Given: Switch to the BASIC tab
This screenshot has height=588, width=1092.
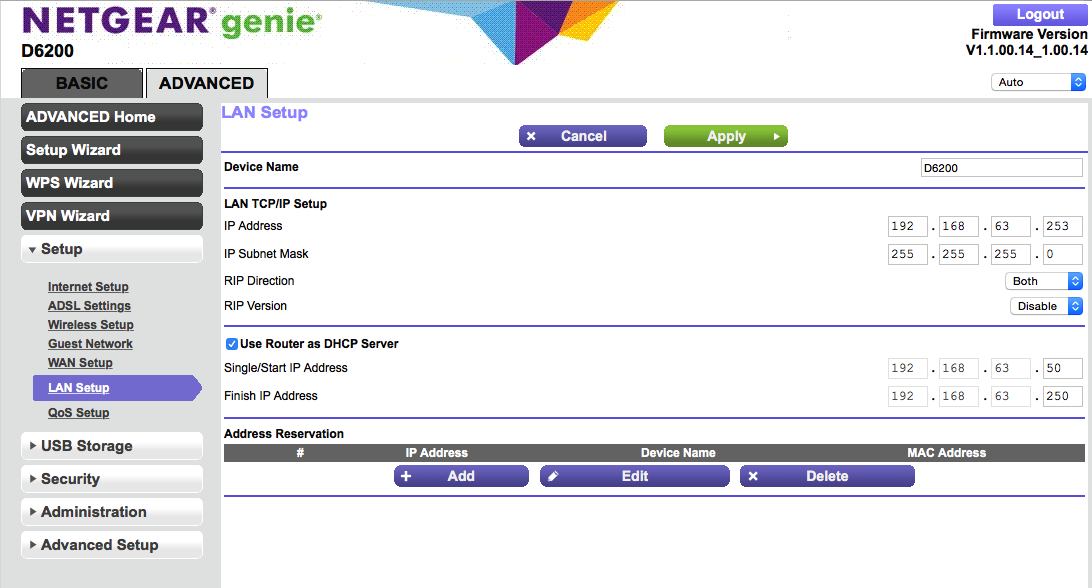Looking at the screenshot, I should 81,84.
